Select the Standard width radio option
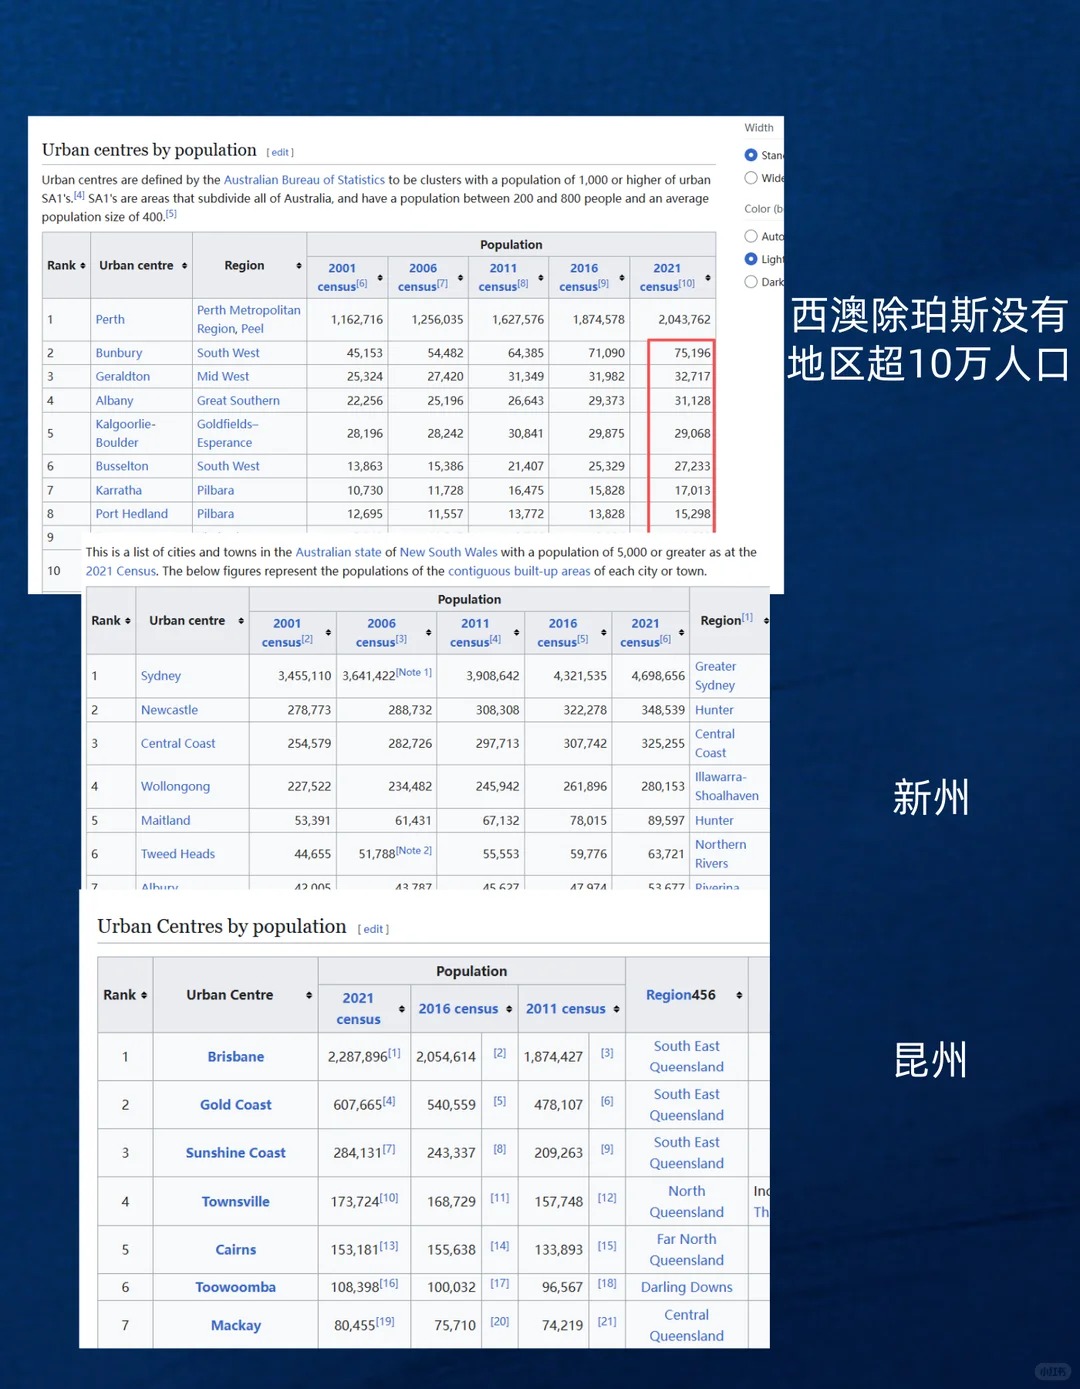 pyautogui.click(x=751, y=155)
